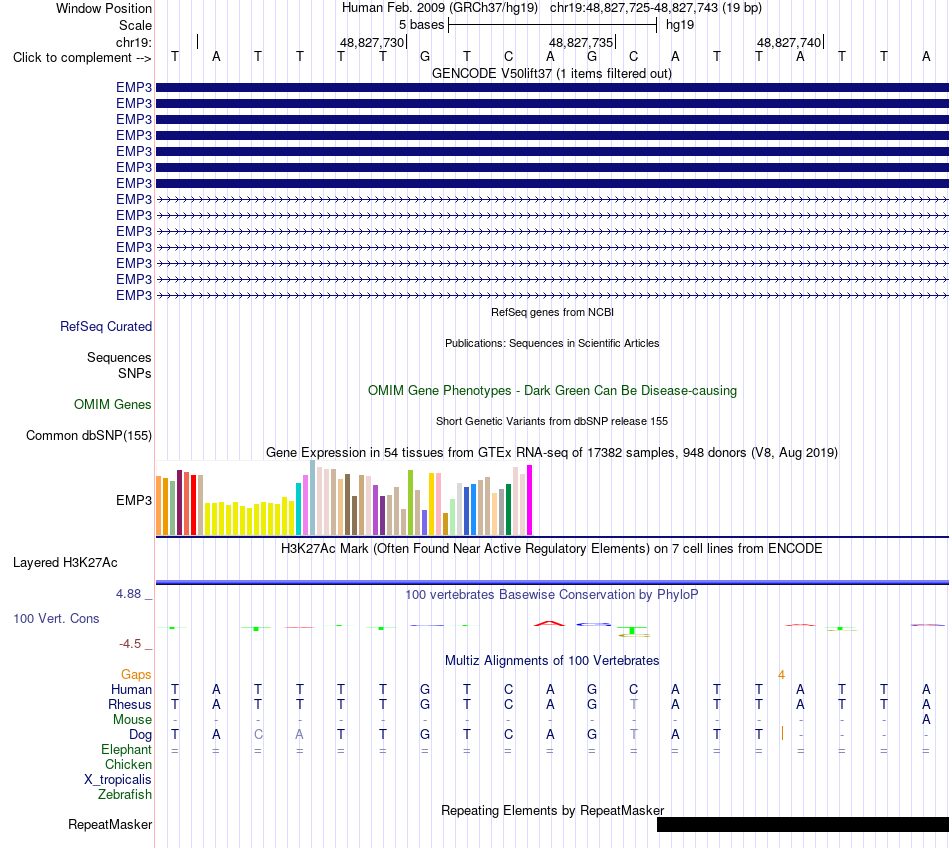950x848 pixels.
Task: Select the Rhesus alignment row label
Action: (130, 705)
